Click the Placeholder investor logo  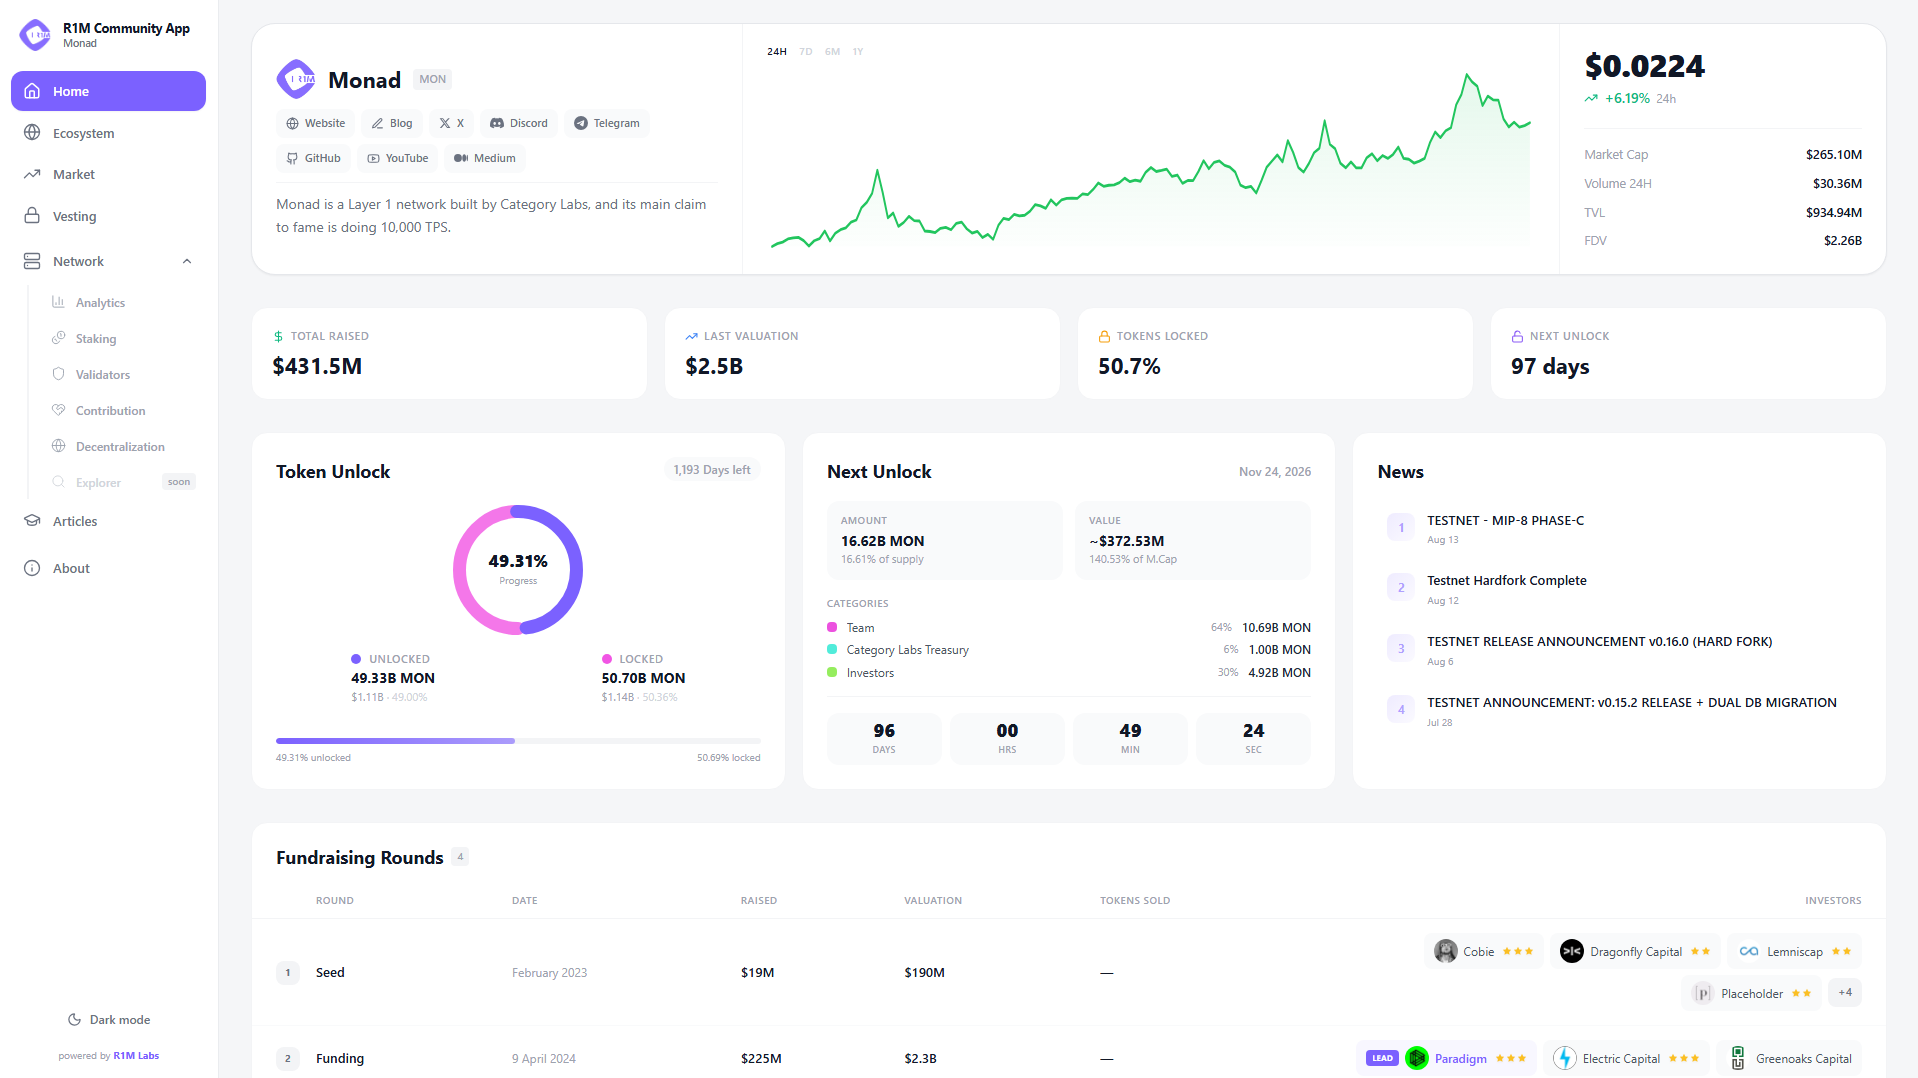pos(1703,993)
